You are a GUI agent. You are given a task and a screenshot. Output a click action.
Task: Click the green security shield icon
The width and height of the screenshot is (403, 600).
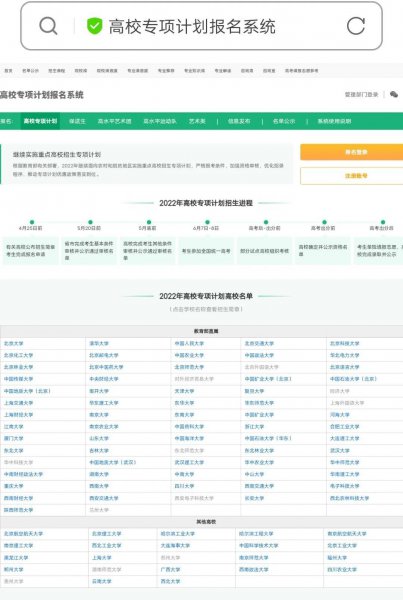(94, 26)
